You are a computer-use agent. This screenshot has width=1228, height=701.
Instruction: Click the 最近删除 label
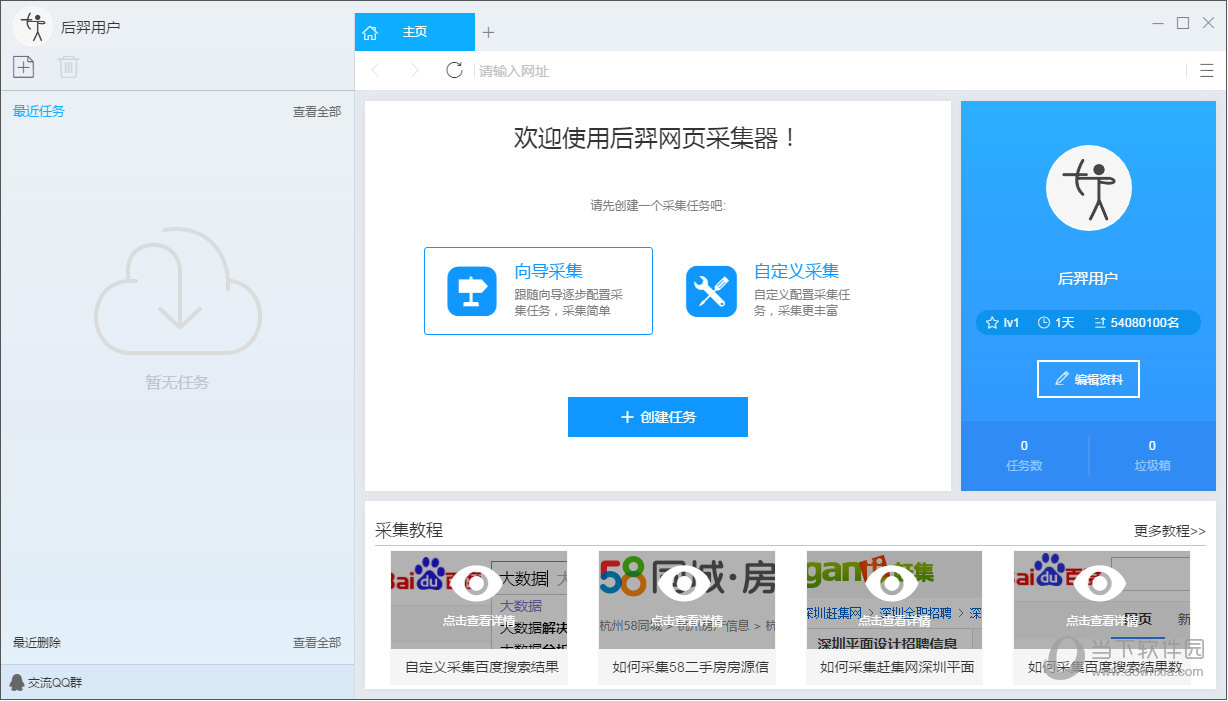[x=37, y=643]
